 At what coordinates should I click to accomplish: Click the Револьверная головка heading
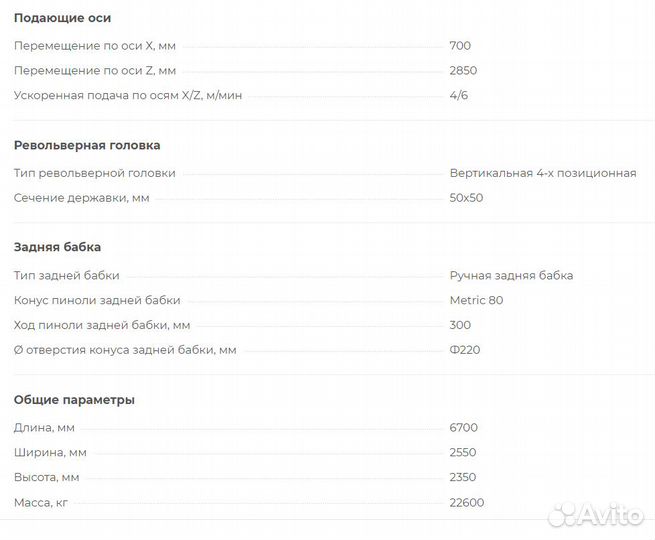pos(87,145)
